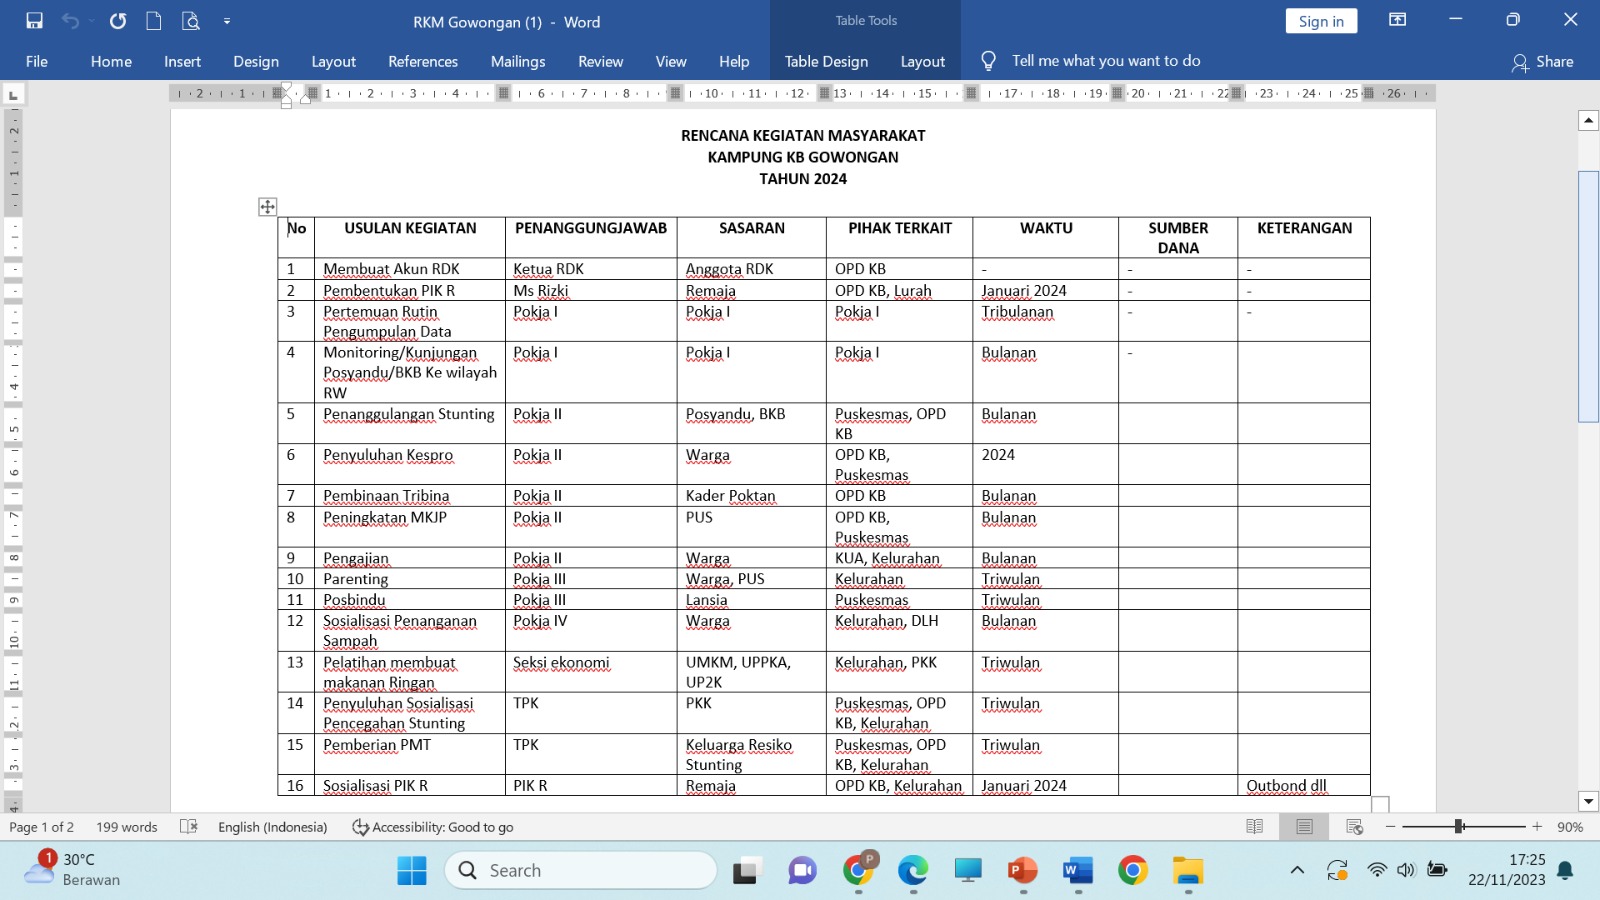This screenshot has width=1600, height=900.
Task: Click the cell 'Outbond dll'
Action: click(1304, 786)
